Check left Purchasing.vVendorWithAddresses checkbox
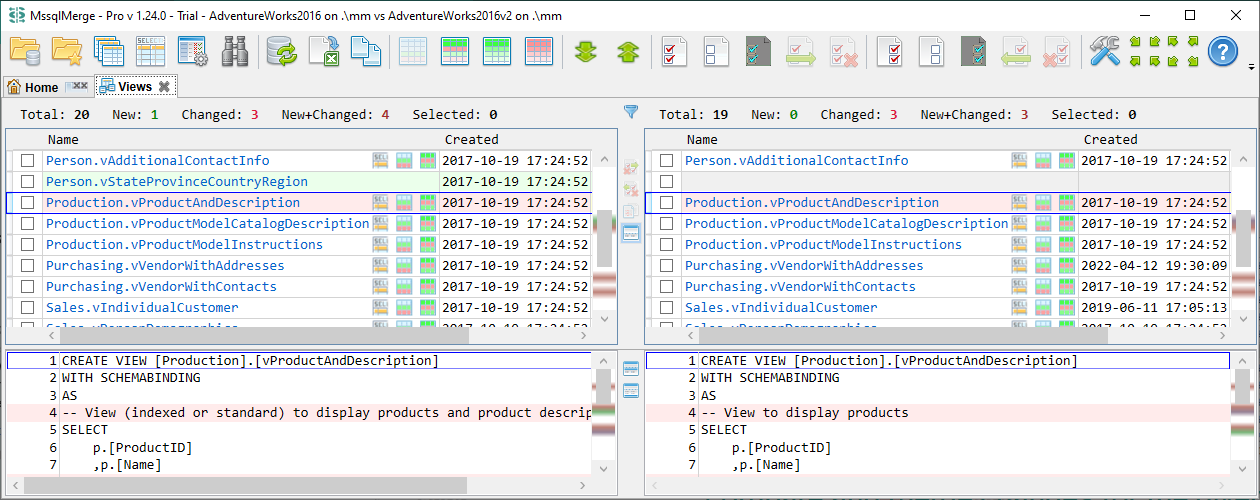The image size is (1260, 500). (x=28, y=265)
